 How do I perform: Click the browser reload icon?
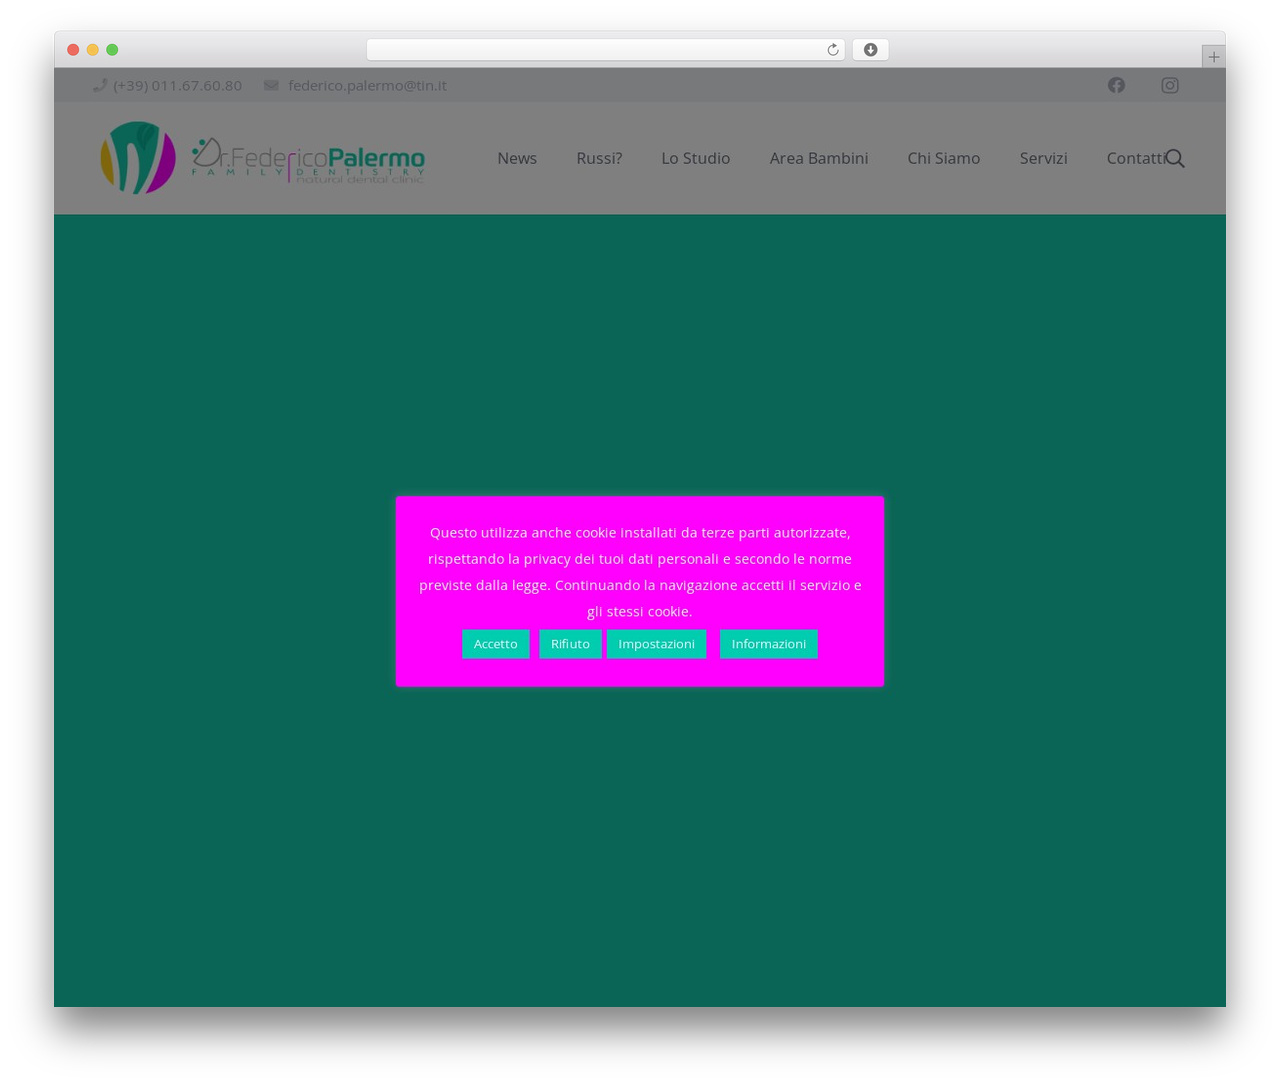coord(832,50)
